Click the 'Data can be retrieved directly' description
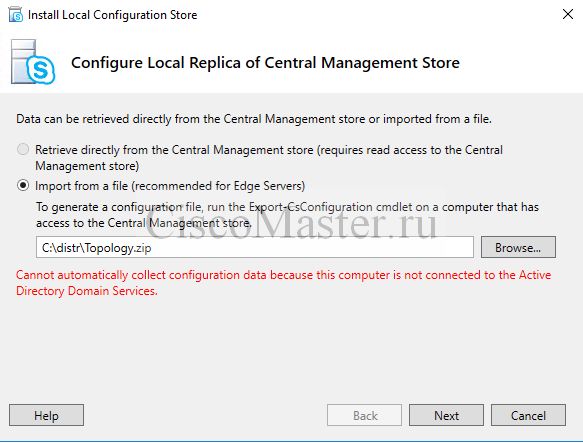 pyautogui.click(x=254, y=119)
